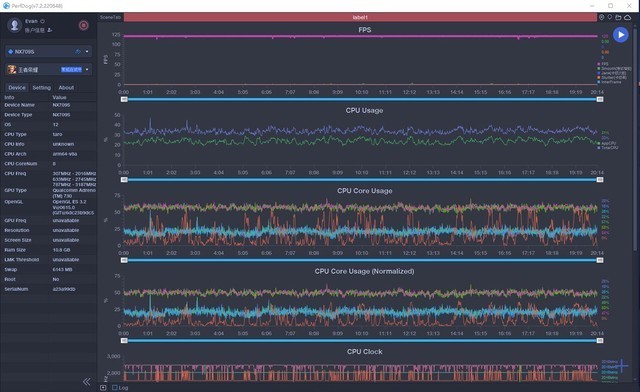
Task: Click the game name in app selector
Action: pyautogui.click(x=28, y=70)
